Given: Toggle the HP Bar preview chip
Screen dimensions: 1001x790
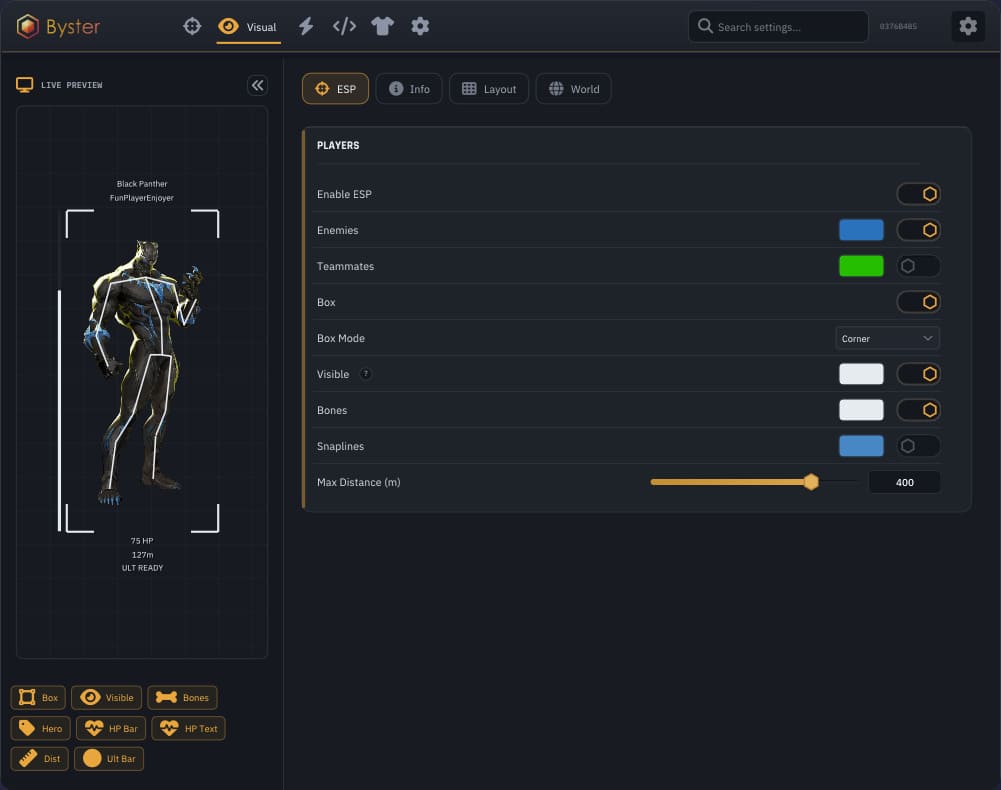Looking at the screenshot, I should point(111,728).
